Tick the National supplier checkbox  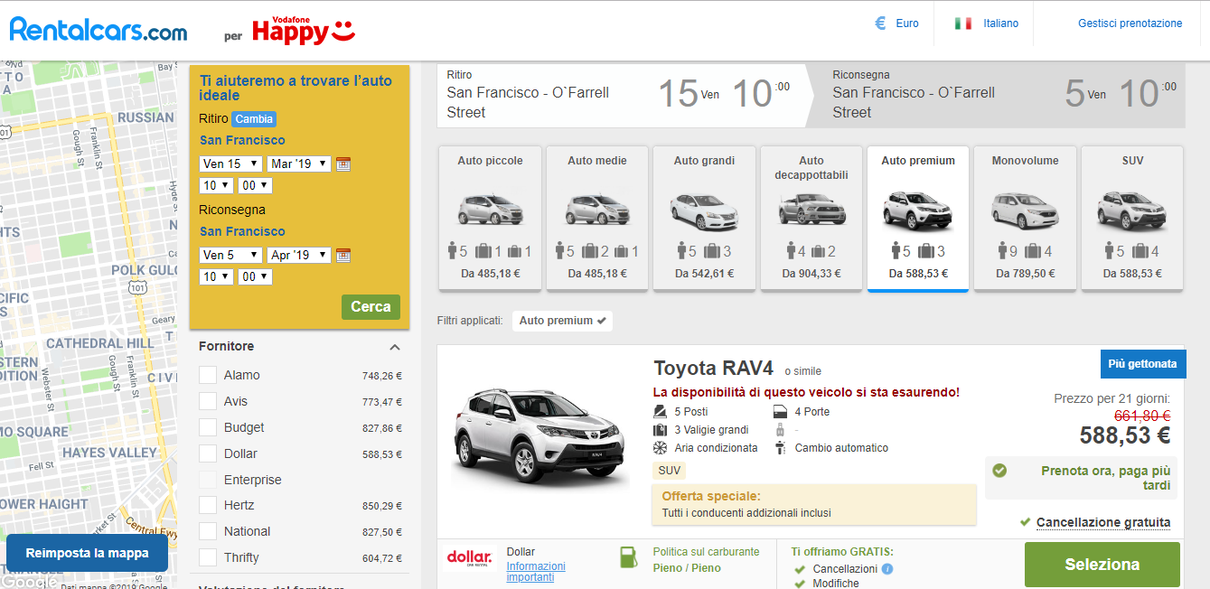tap(208, 531)
